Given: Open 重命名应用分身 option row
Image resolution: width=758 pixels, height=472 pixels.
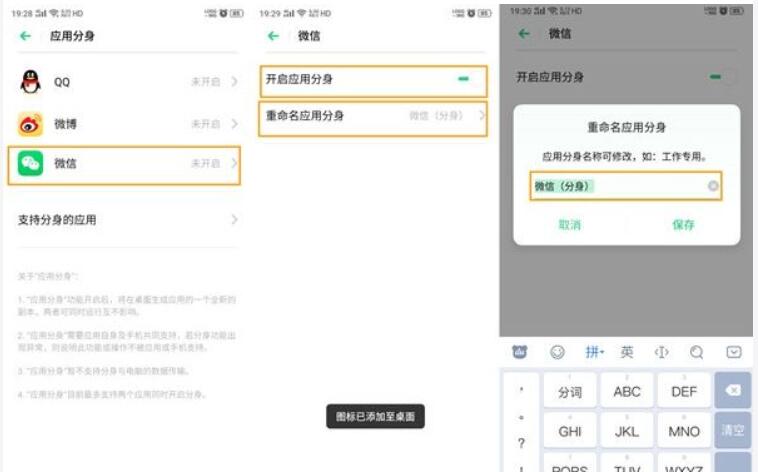Looking at the screenshot, I should (x=373, y=118).
